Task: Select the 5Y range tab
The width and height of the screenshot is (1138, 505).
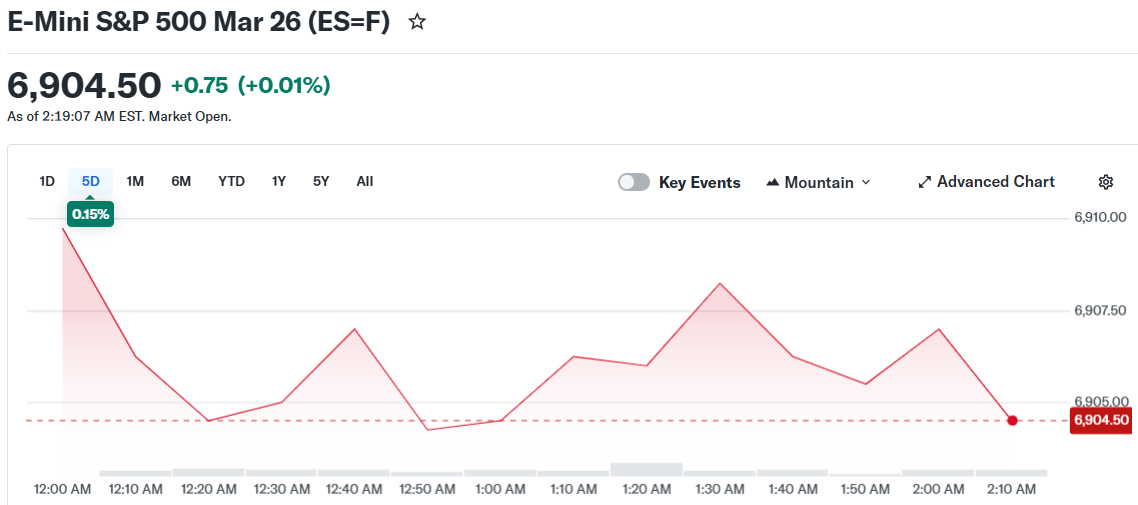Action: click(322, 181)
